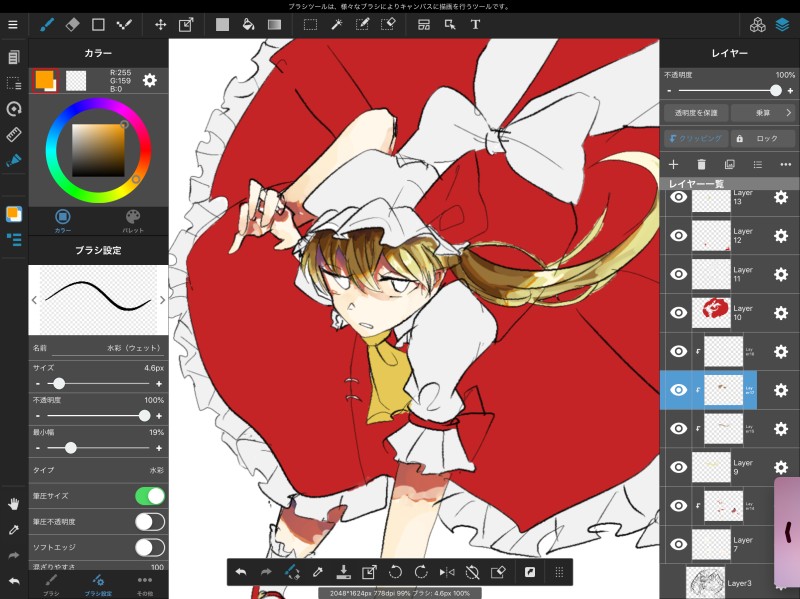Select the Gradient tool
This screenshot has width=800, height=599.
[x=274, y=24]
